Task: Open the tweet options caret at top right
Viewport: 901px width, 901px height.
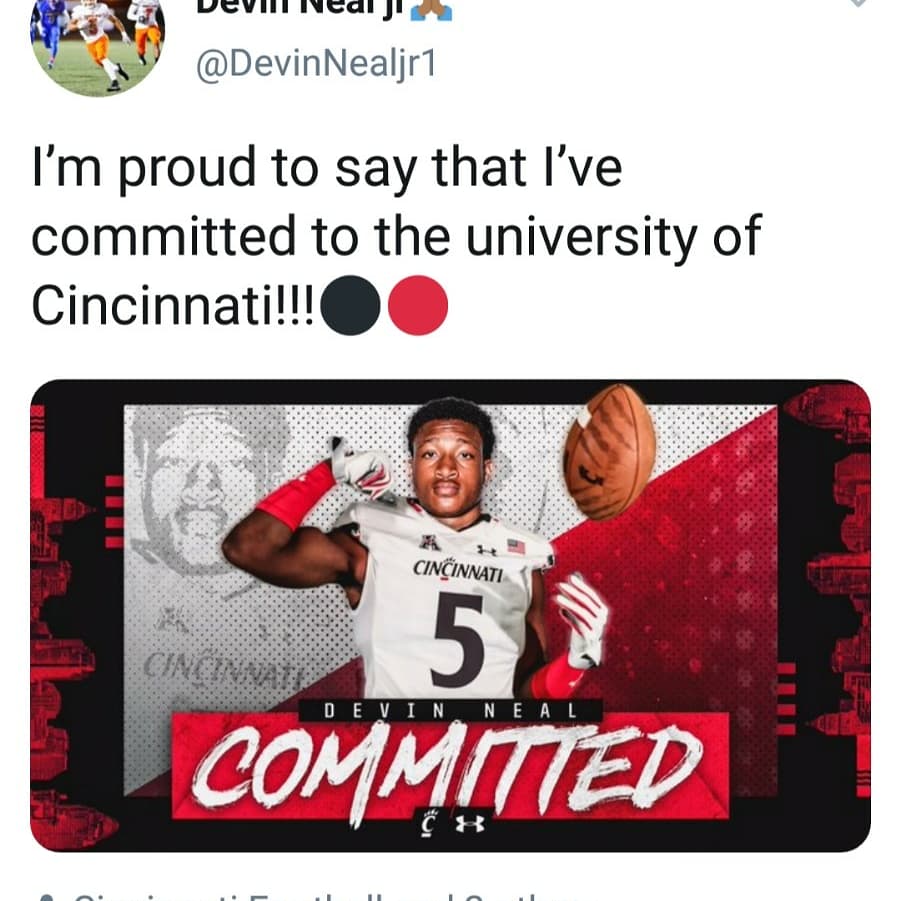Action: (858, 3)
